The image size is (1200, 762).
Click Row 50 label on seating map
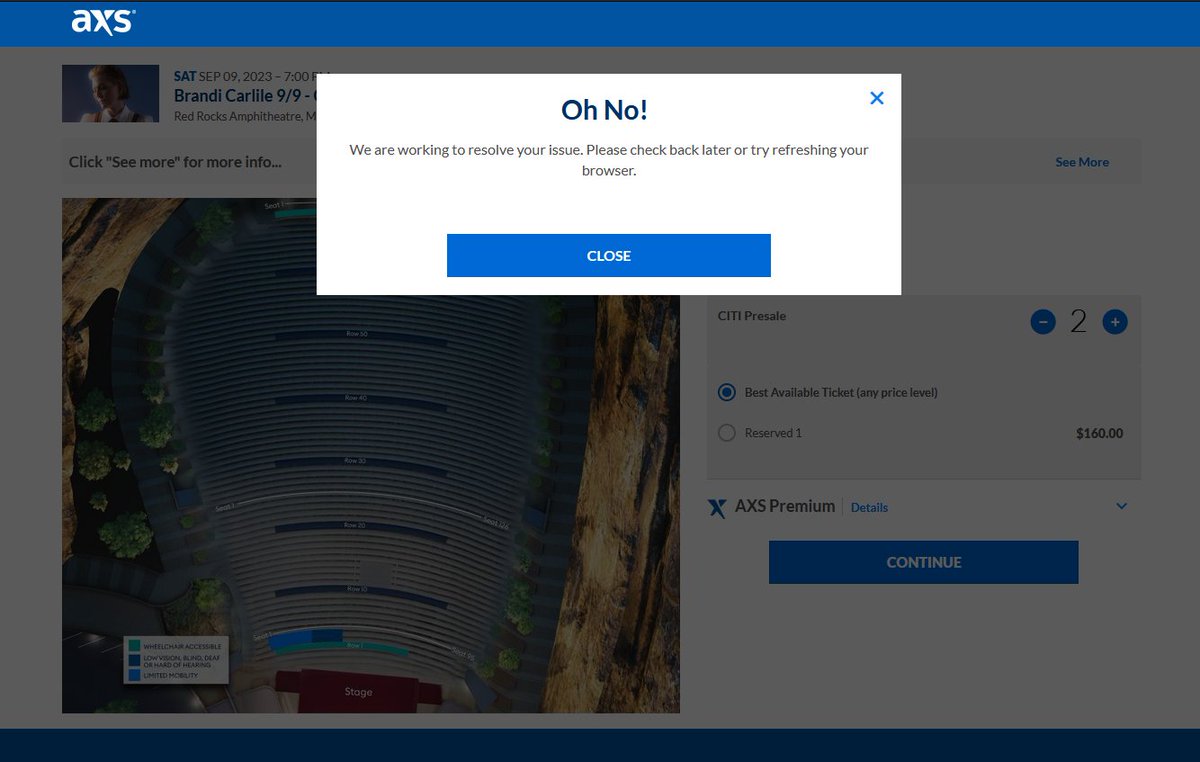coord(356,334)
